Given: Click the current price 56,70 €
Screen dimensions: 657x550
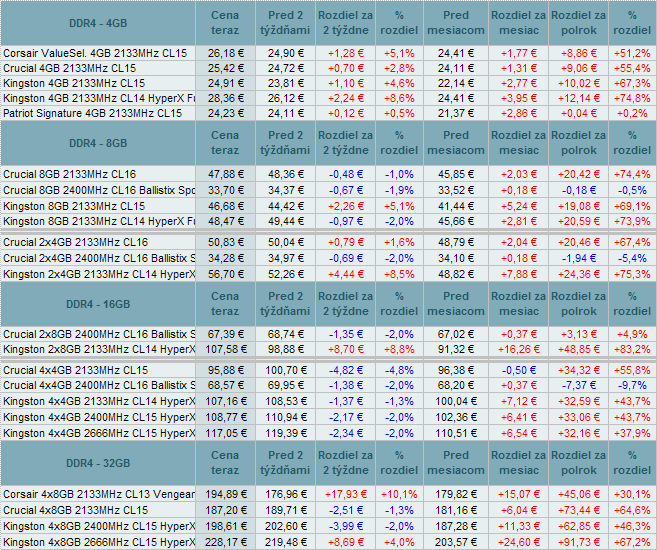Looking at the screenshot, I should pos(226,274).
